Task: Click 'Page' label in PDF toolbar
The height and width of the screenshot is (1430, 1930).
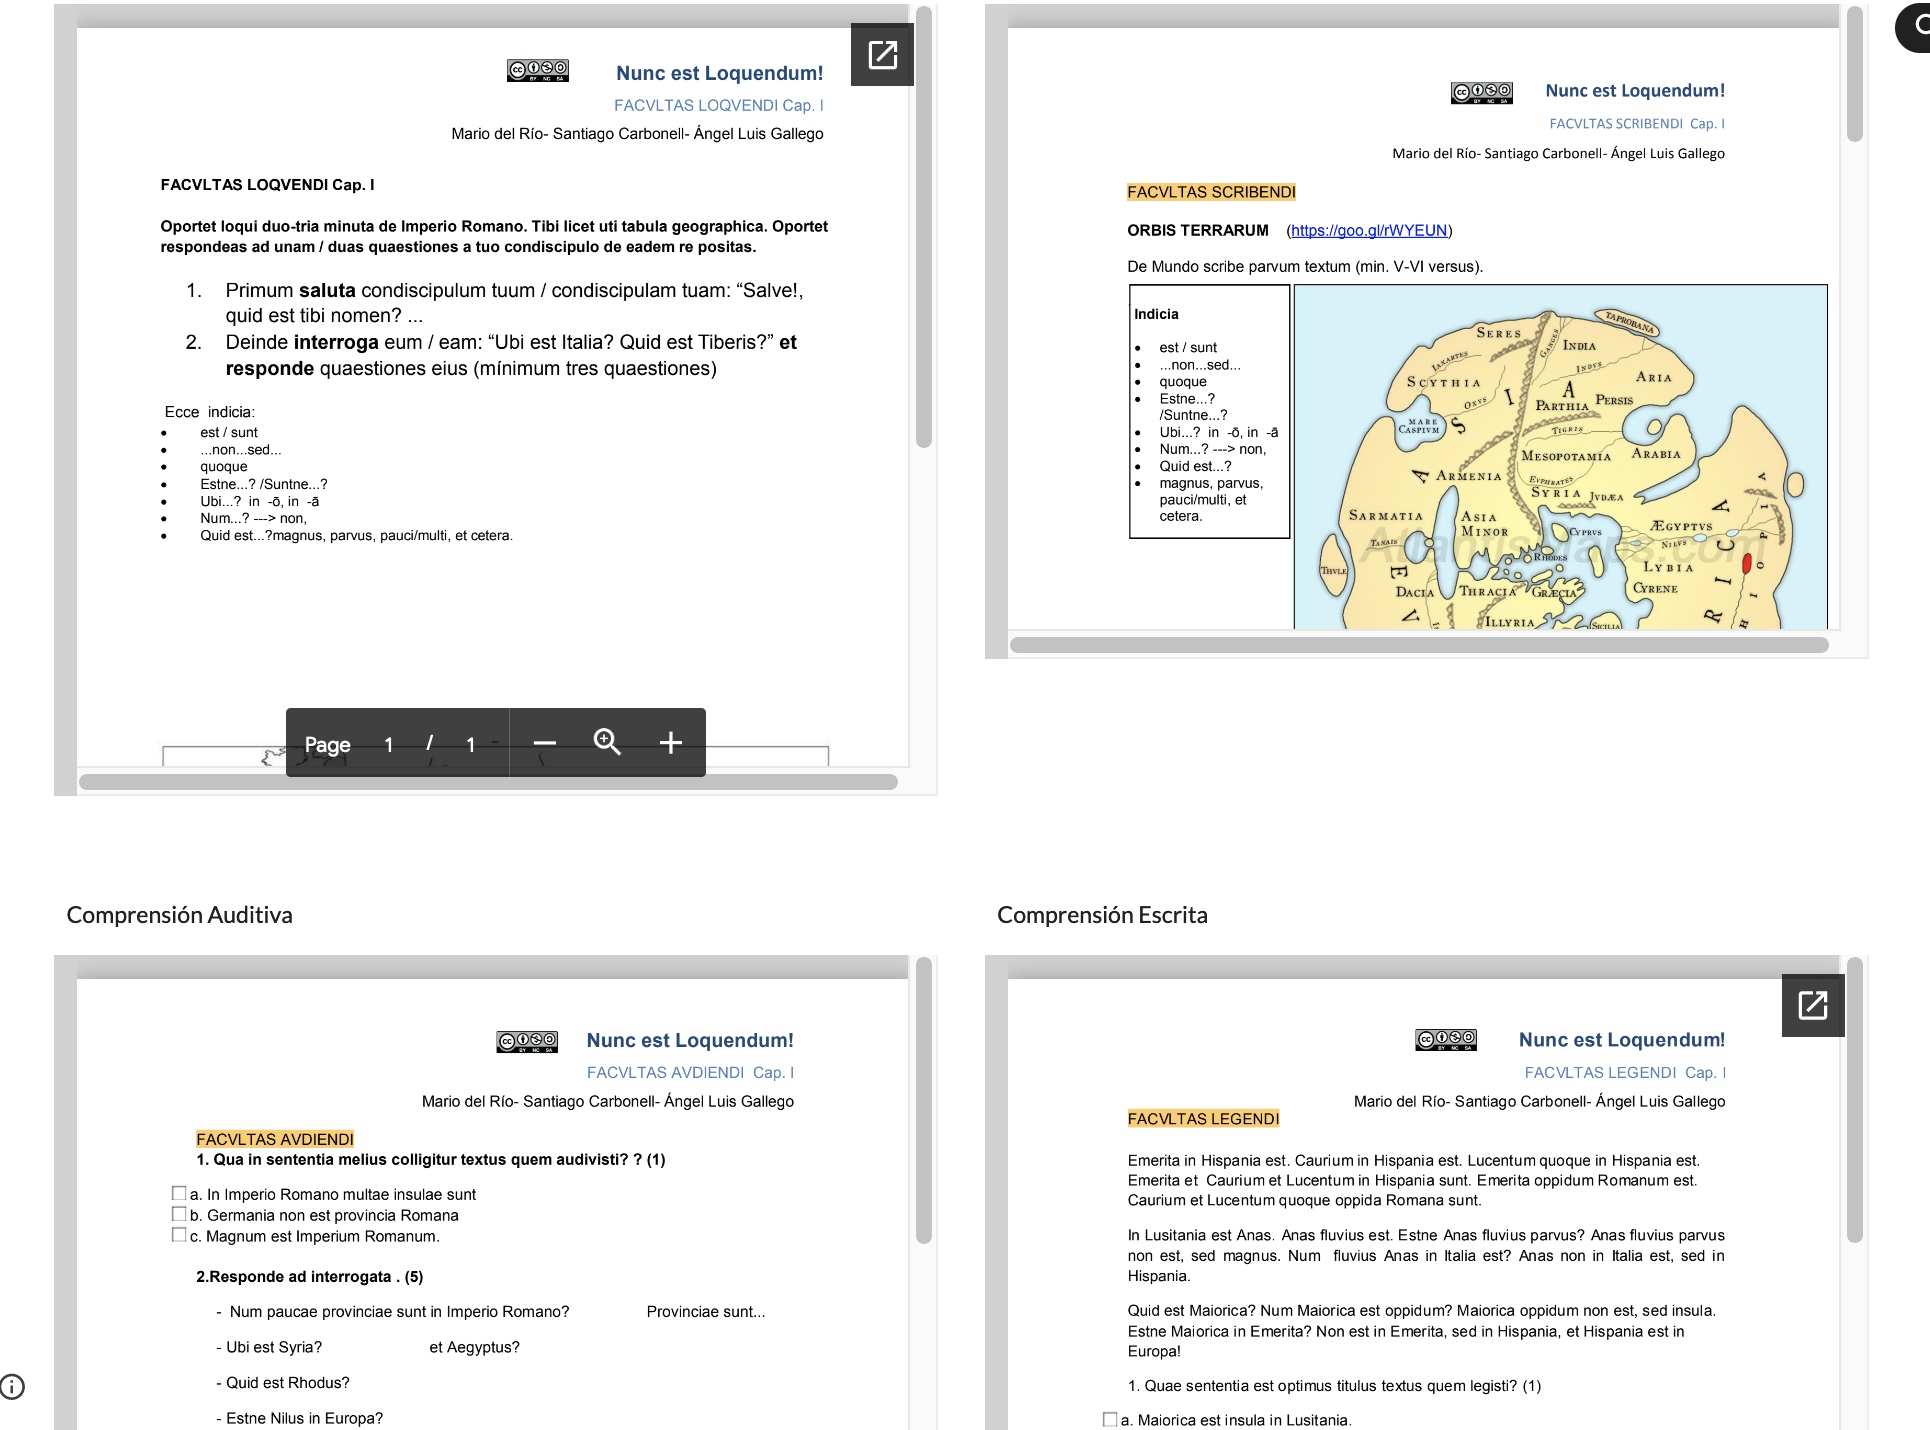Action: [x=327, y=744]
